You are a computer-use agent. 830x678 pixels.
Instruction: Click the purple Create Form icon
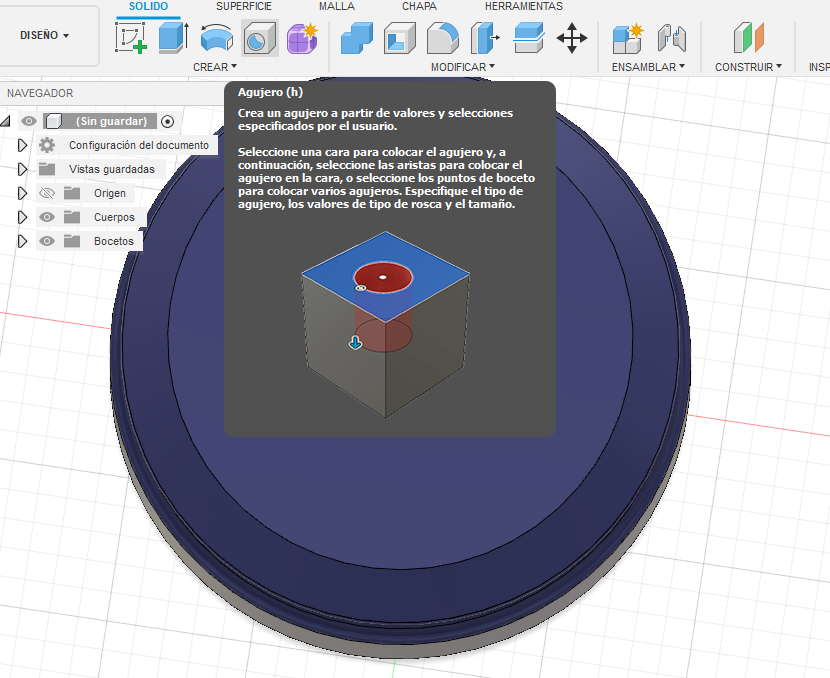302,38
